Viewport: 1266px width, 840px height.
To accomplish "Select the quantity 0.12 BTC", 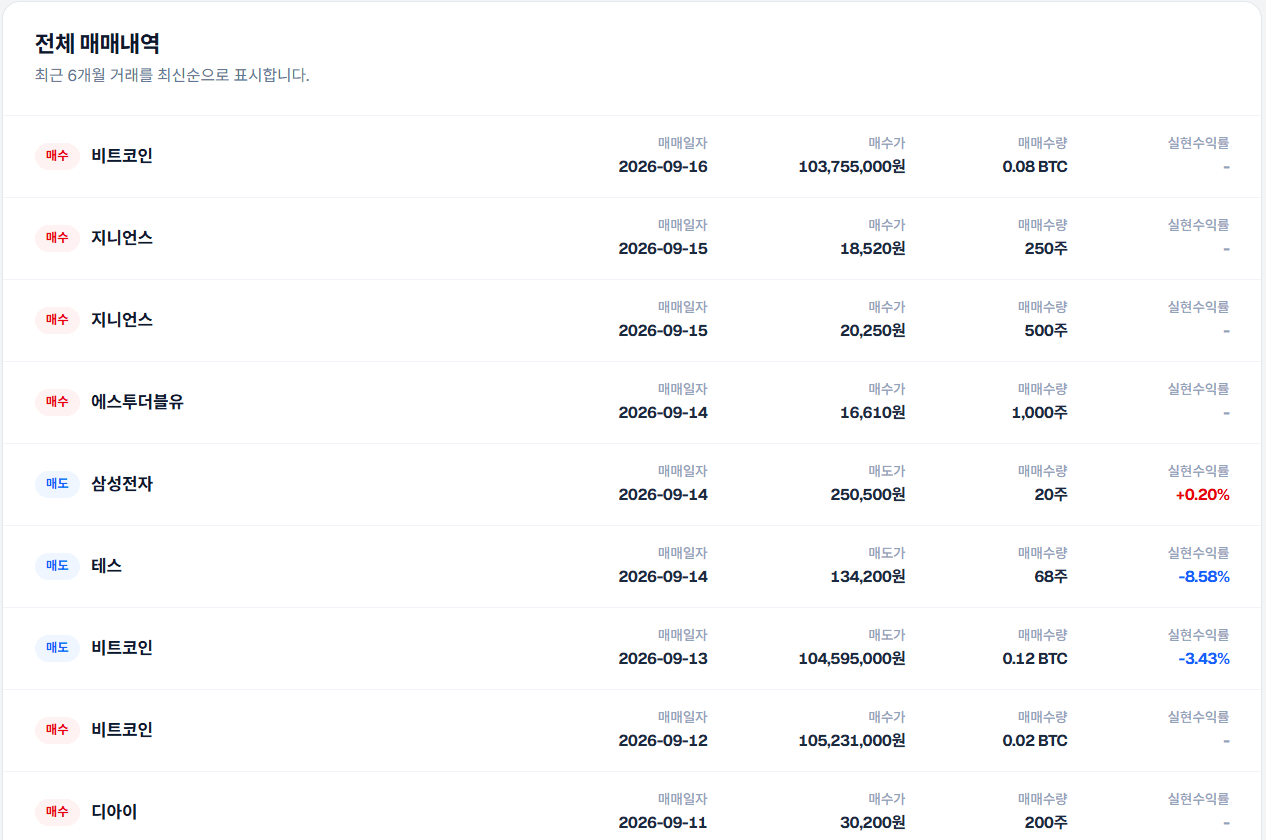I will 1035,659.
